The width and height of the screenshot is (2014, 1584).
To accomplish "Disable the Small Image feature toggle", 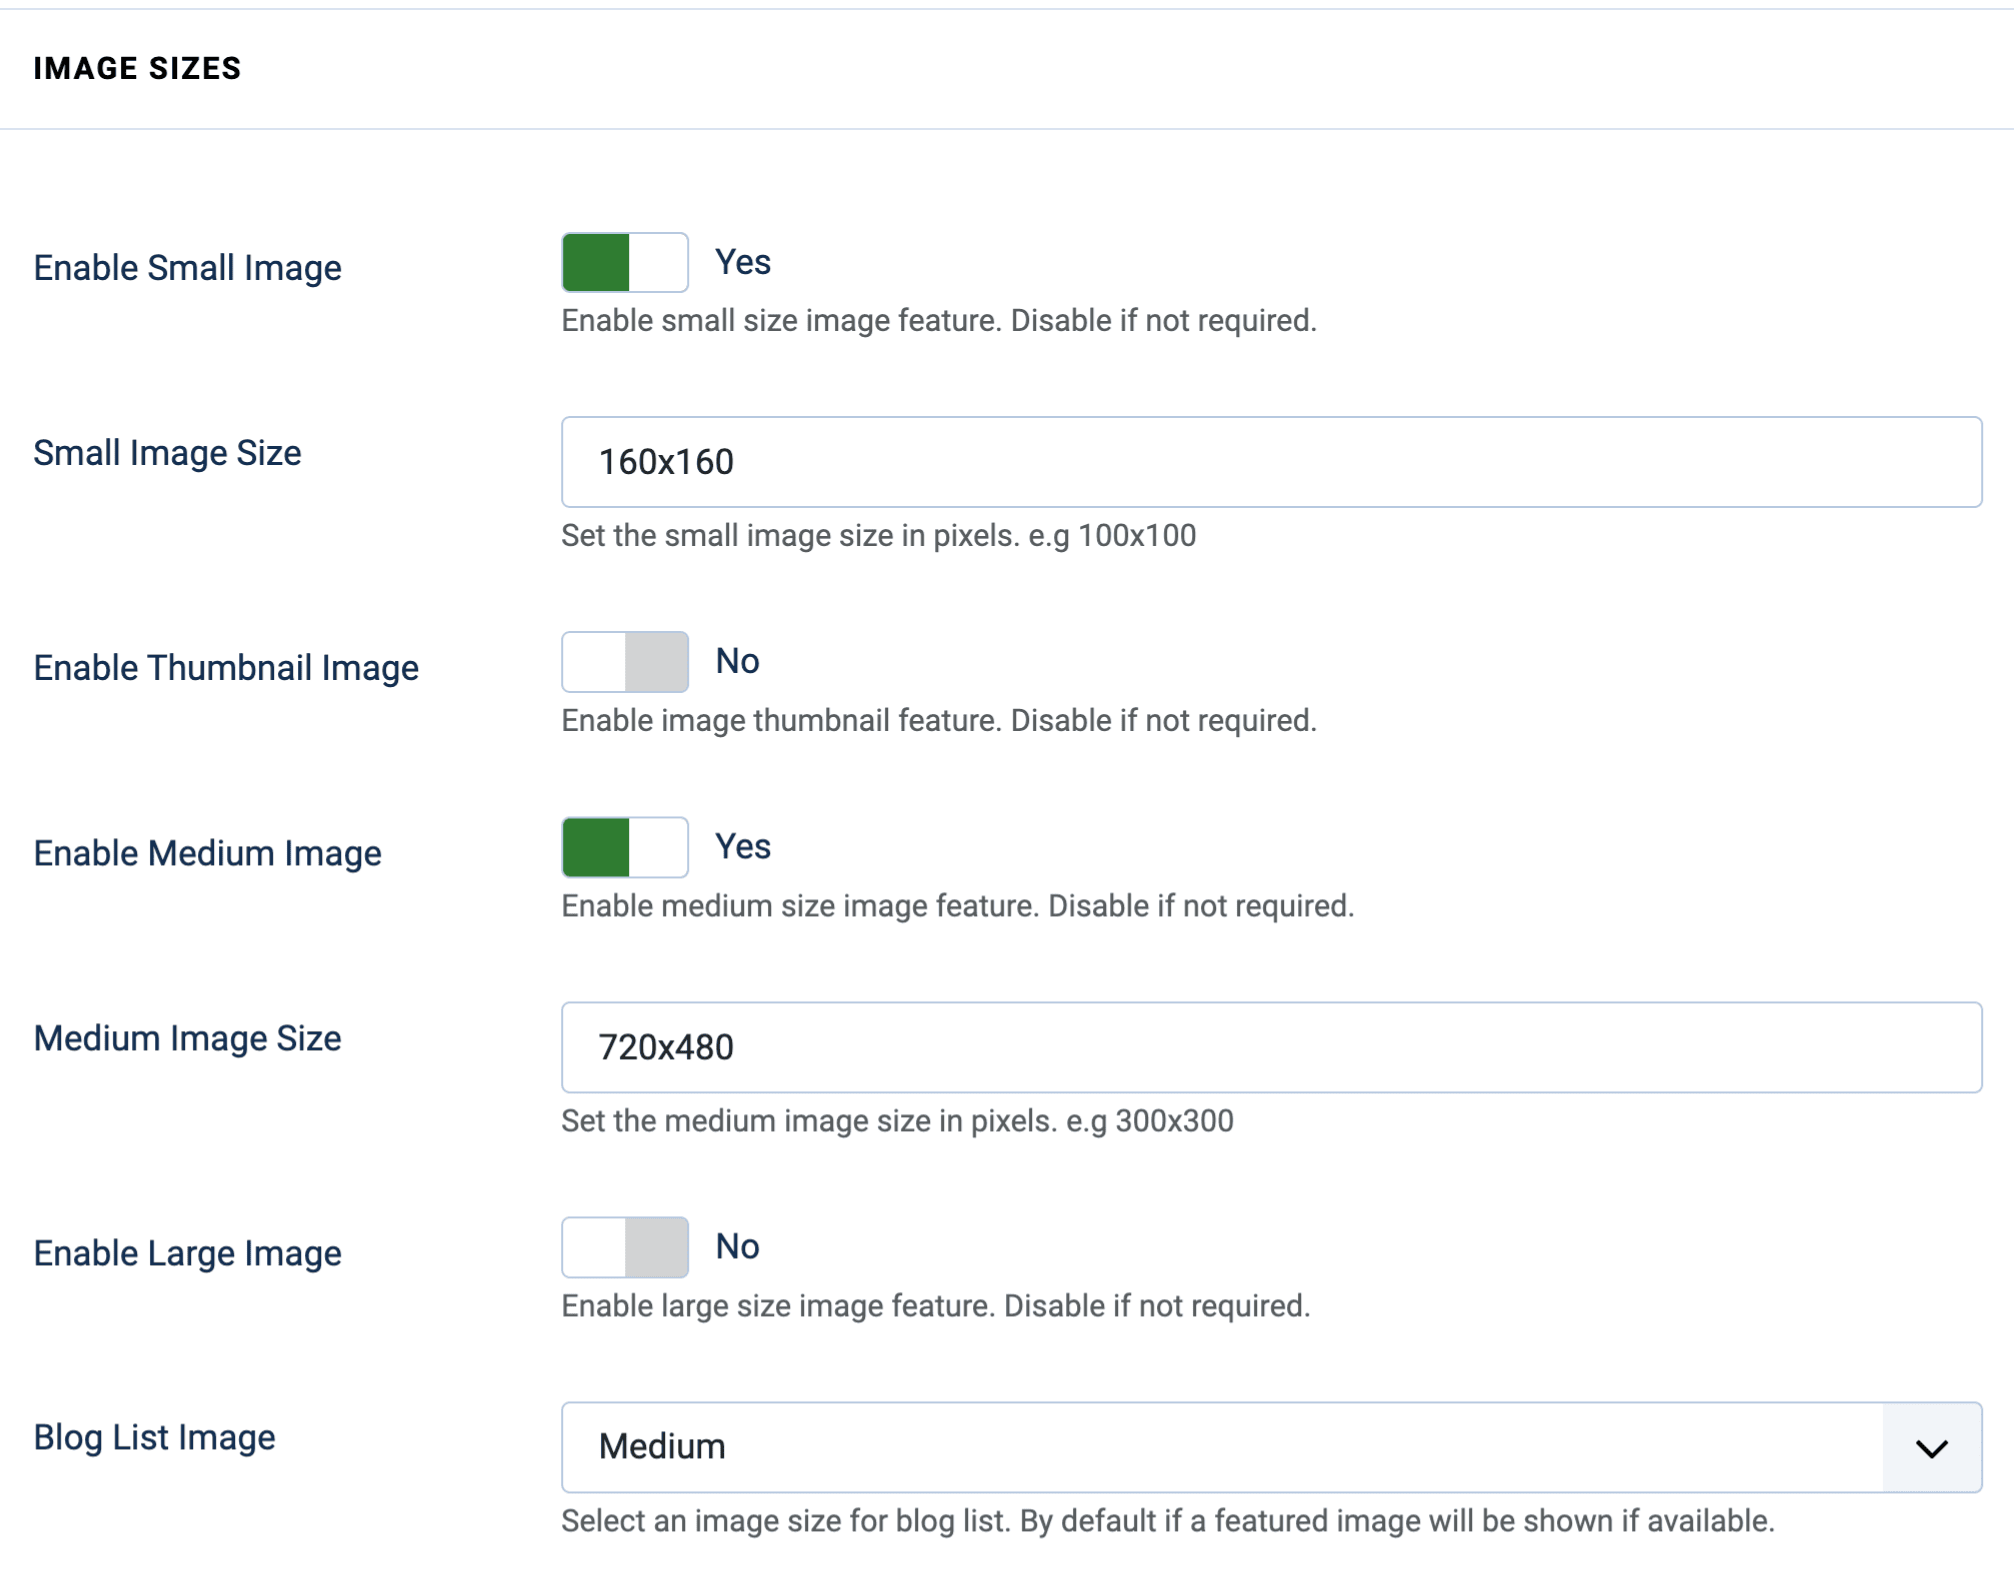I will (x=624, y=262).
